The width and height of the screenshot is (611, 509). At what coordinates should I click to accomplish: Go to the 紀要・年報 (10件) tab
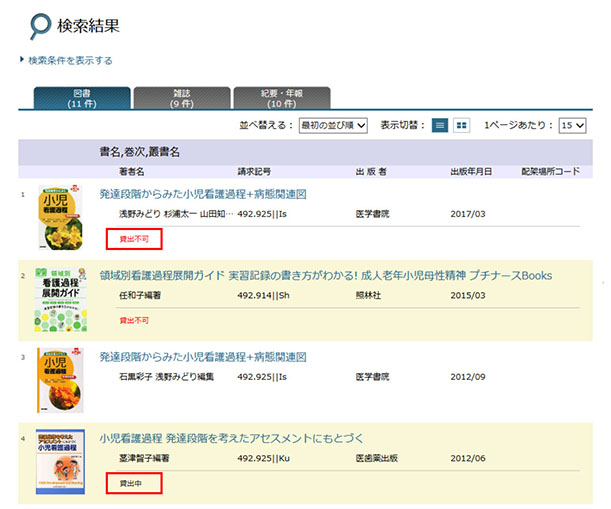point(279,97)
